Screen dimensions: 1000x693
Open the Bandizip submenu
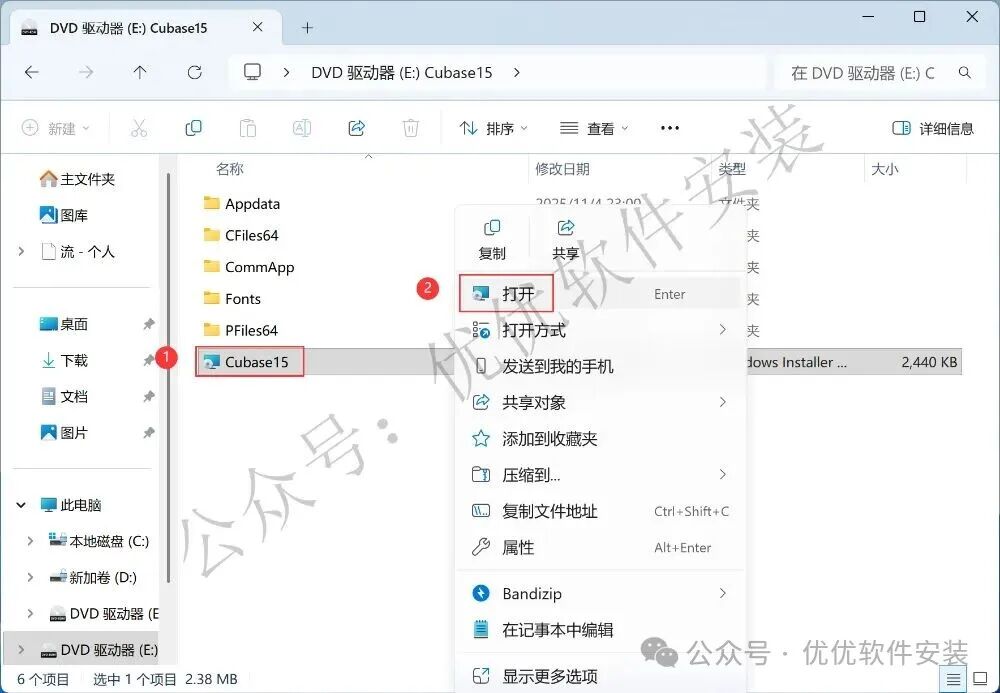tap(600, 594)
